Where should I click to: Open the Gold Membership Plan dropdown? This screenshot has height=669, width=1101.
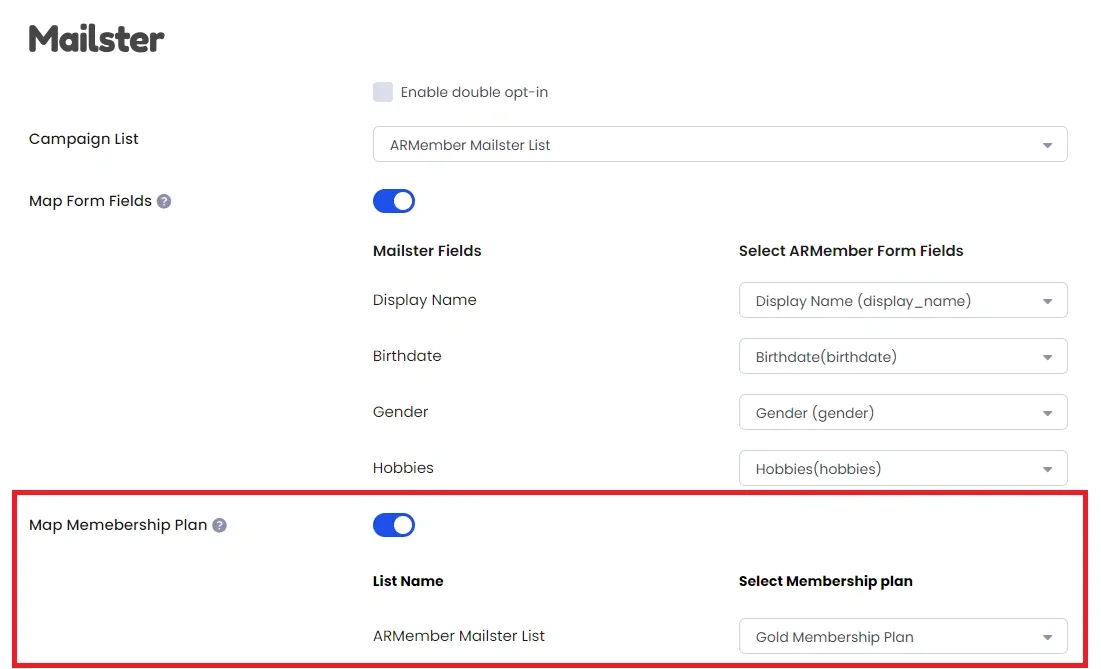[x=903, y=637]
